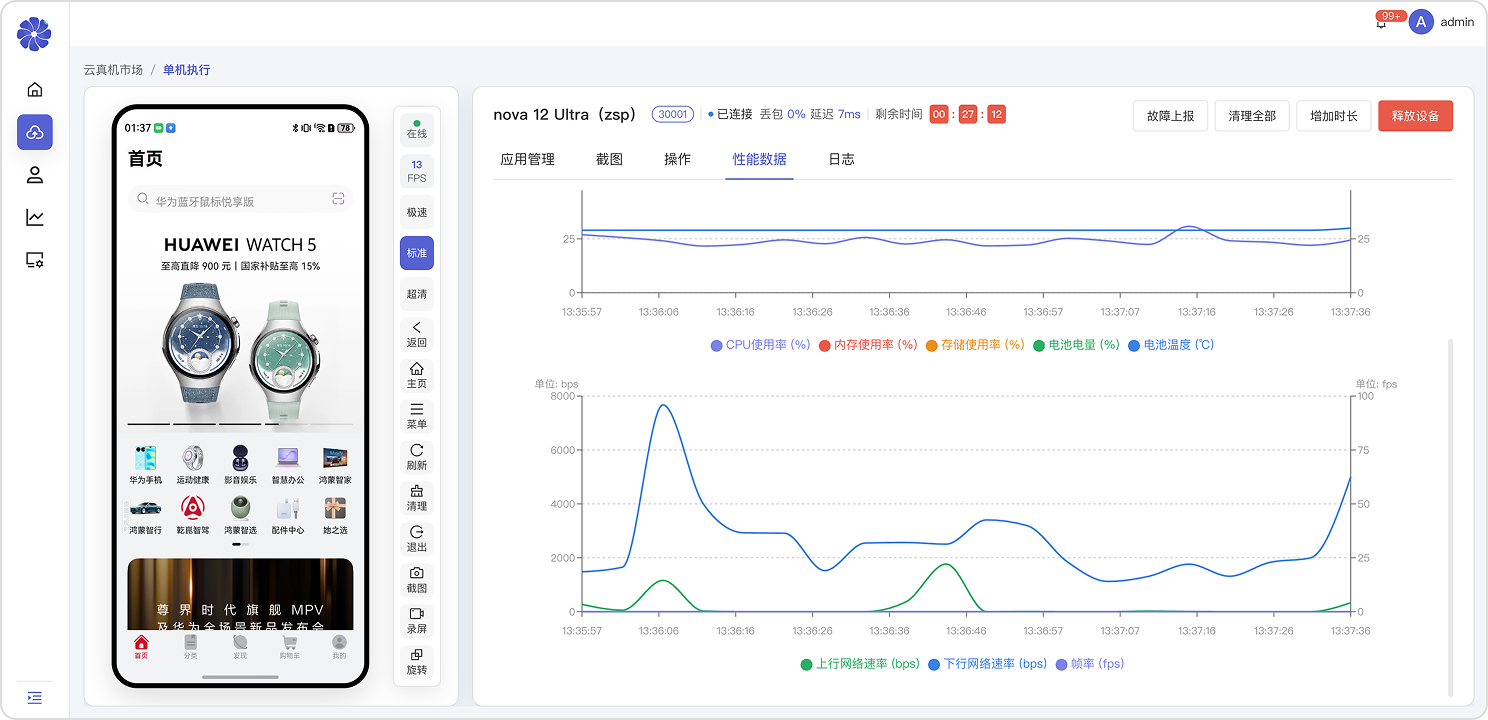
Task: Toggle CPU使用率 legend series
Action: click(760, 345)
